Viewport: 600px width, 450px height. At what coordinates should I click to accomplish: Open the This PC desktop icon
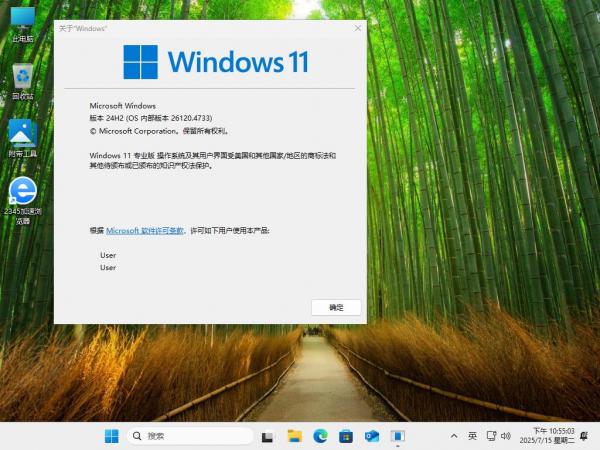tap(23, 24)
